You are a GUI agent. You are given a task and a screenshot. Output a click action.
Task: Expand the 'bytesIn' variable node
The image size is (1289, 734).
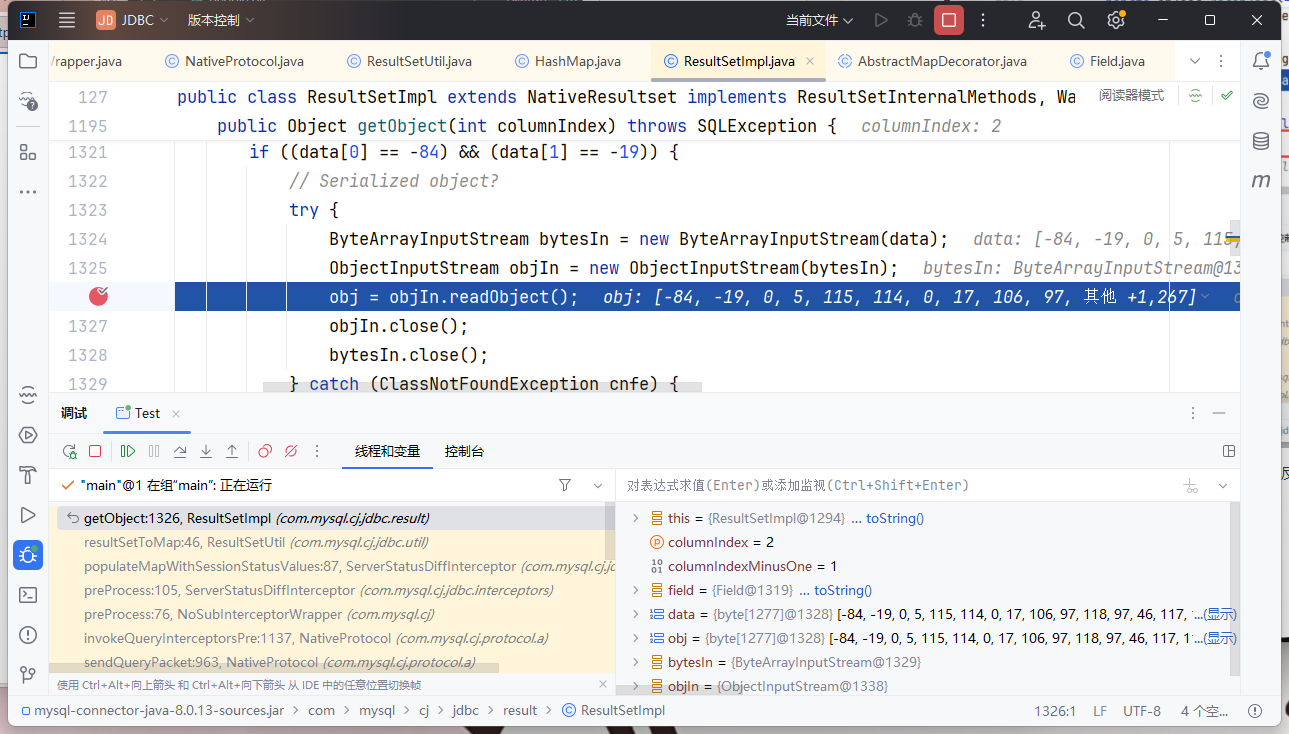635,662
